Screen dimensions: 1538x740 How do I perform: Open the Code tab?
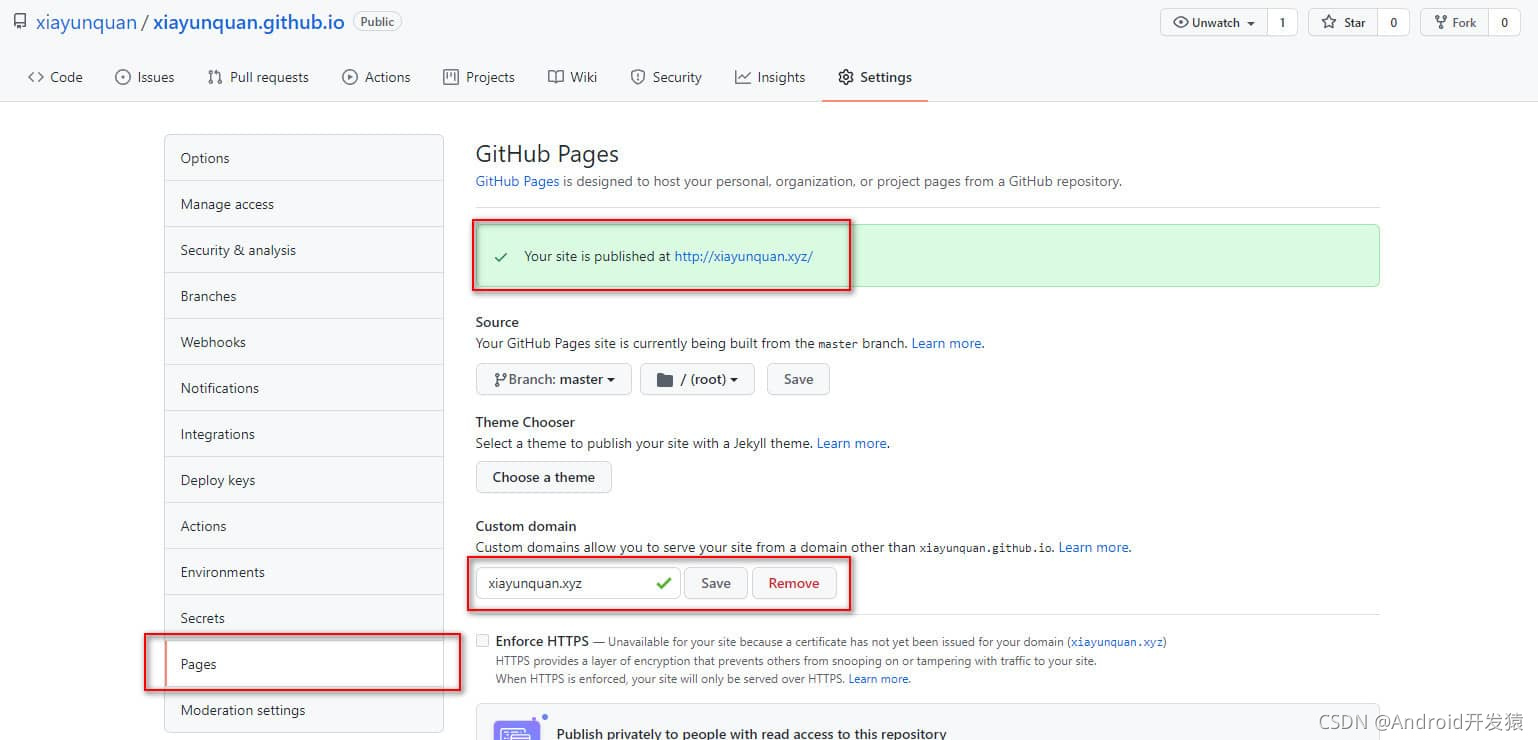pyautogui.click(x=56, y=77)
